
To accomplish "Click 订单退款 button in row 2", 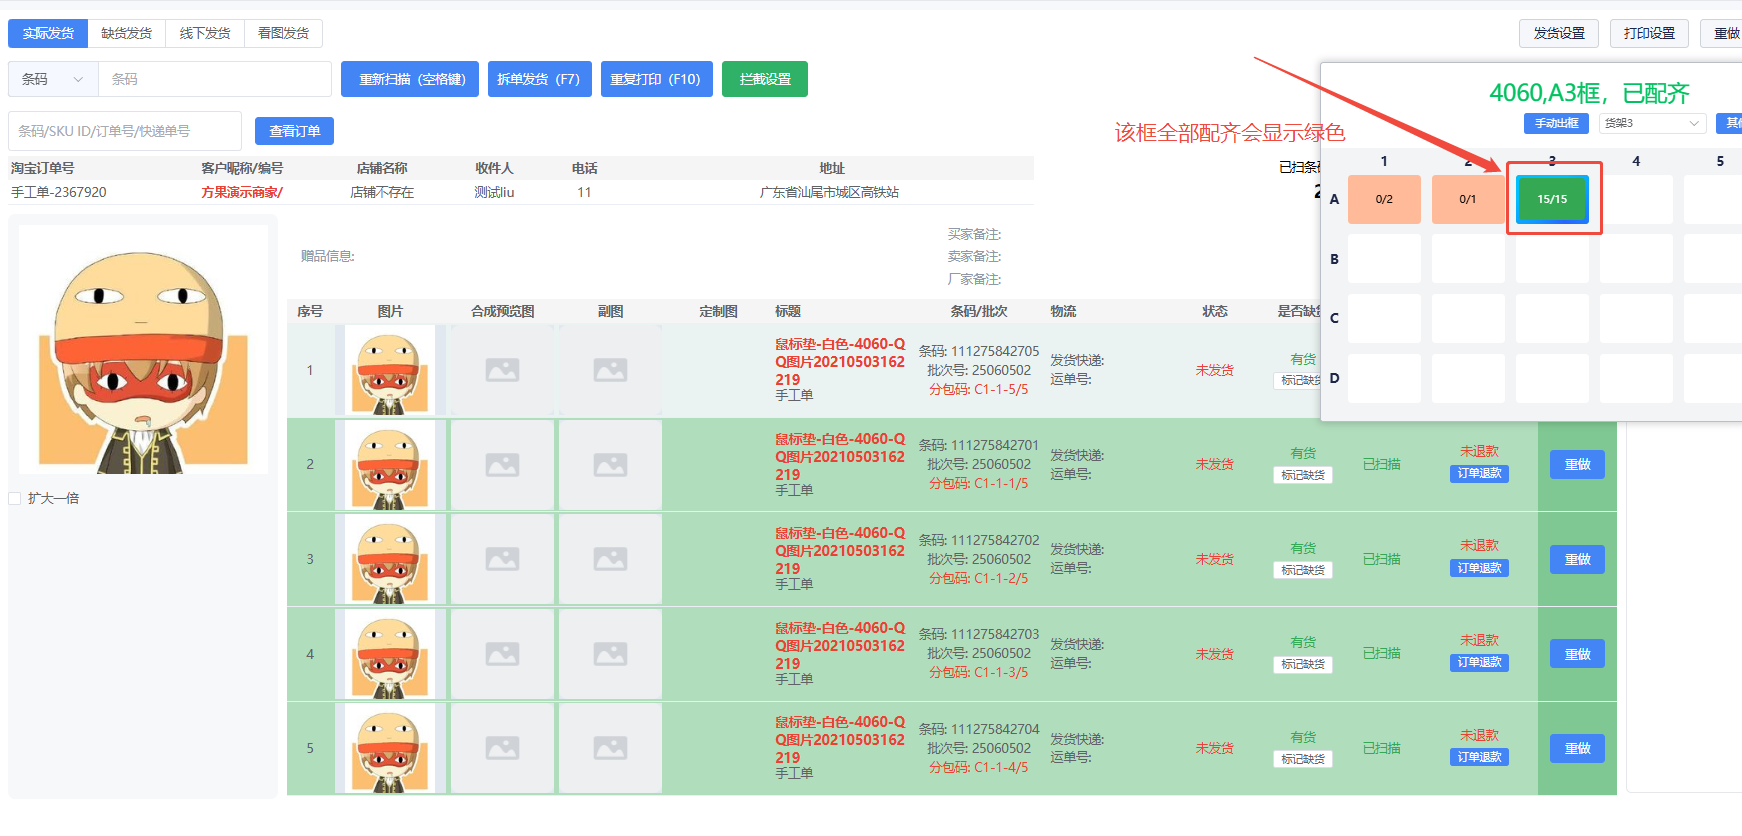I will point(1479,474).
